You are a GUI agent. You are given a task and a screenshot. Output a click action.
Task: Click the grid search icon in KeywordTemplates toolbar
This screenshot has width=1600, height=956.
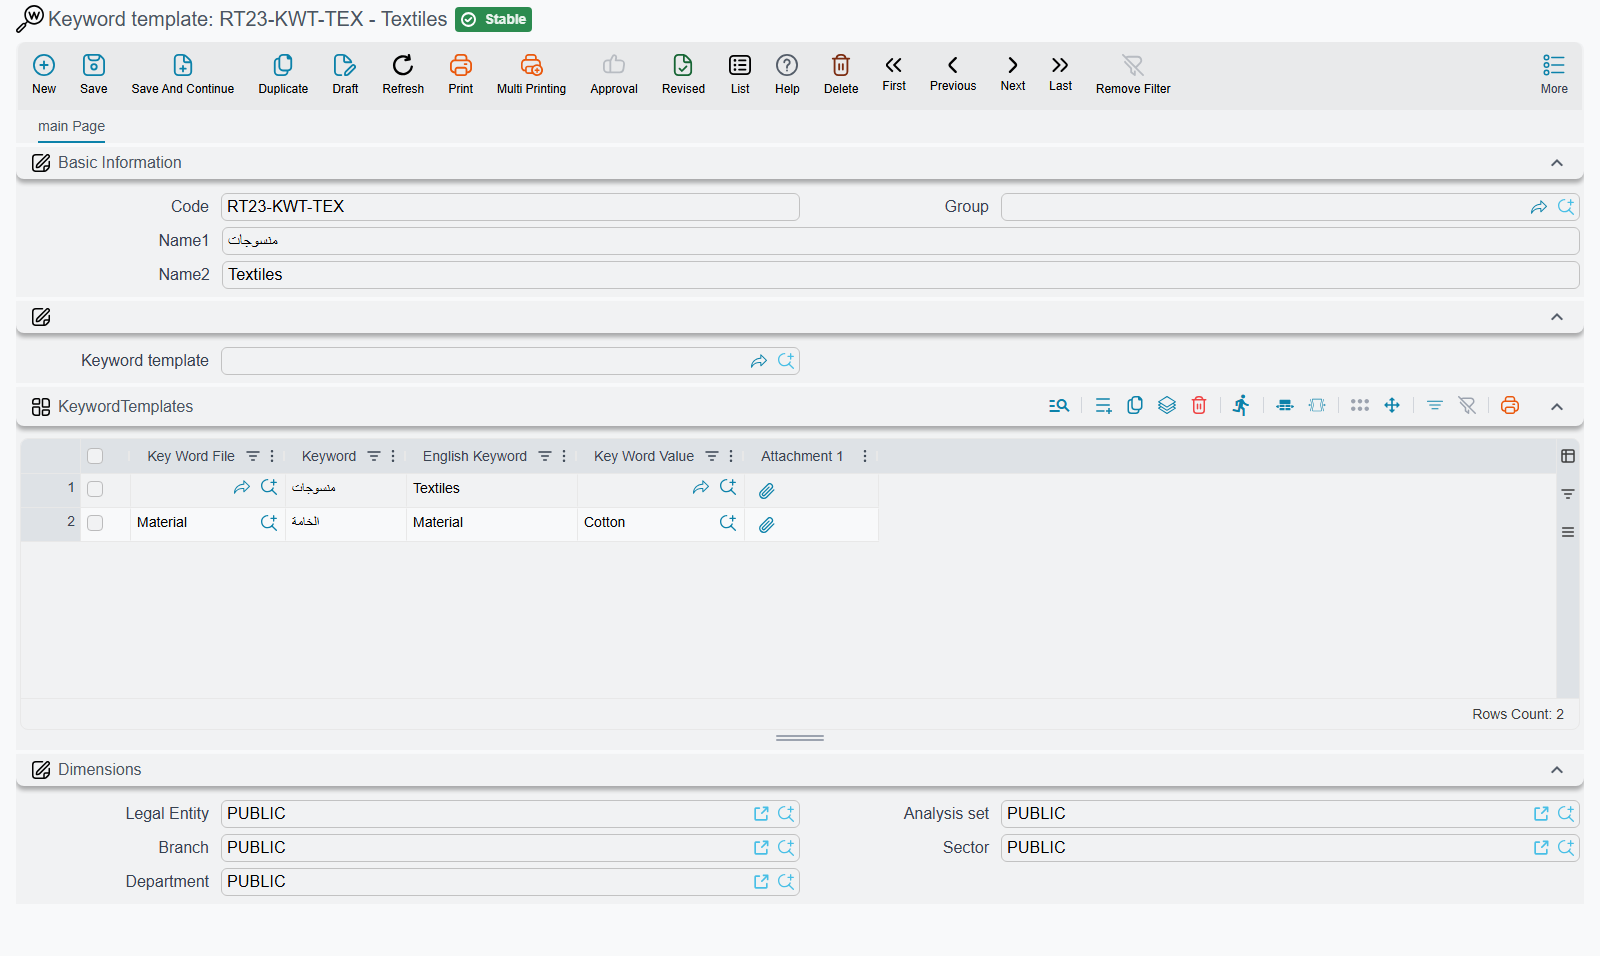pos(1059,405)
